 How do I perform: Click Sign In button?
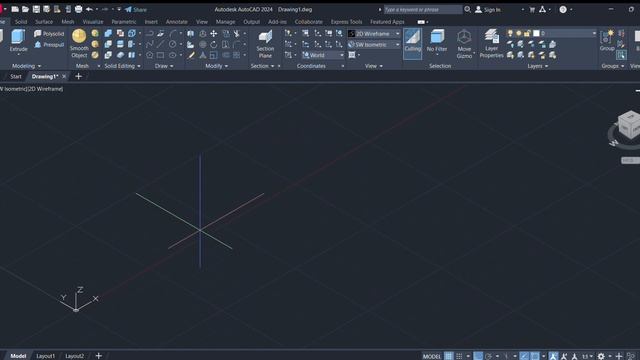[x=488, y=9]
